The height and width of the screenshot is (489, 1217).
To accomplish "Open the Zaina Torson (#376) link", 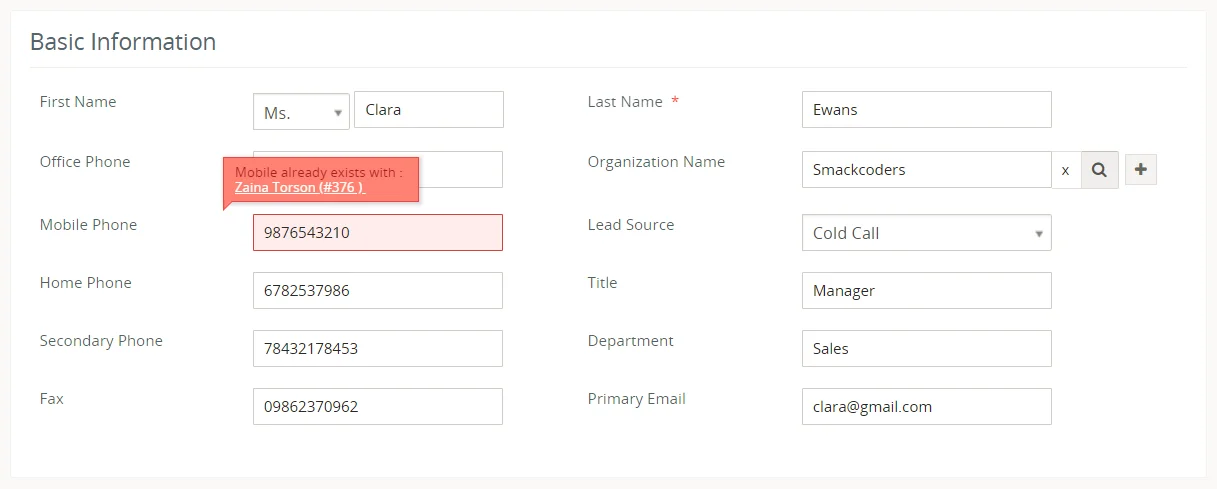I will click(299, 187).
